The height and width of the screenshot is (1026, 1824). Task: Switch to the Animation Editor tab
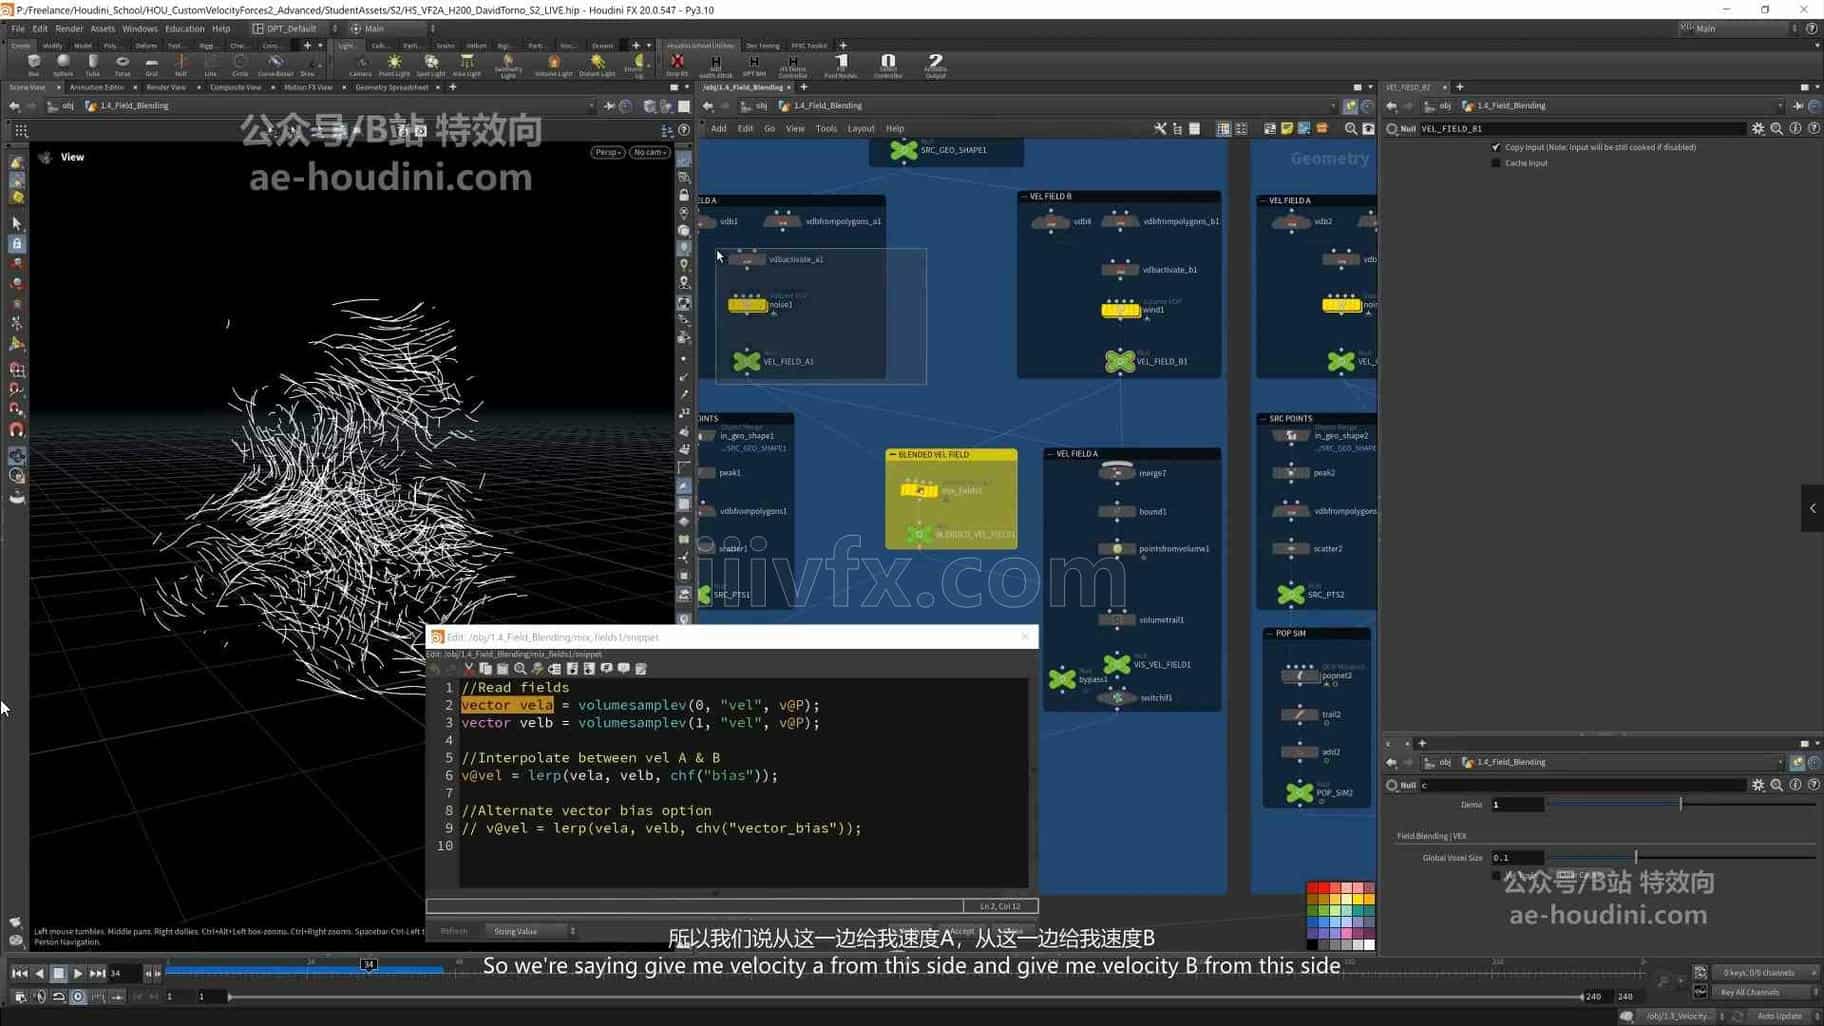(96, 88)
